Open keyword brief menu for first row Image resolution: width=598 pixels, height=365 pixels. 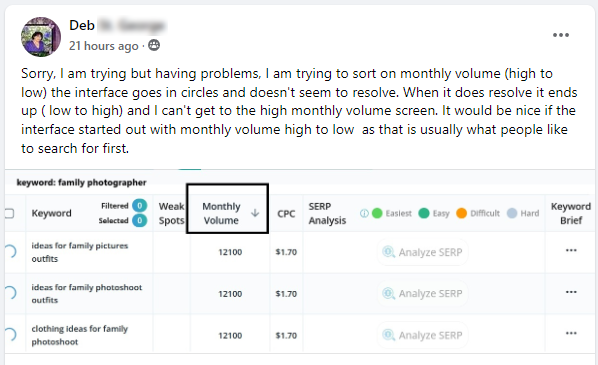click(x=571, y=251)
